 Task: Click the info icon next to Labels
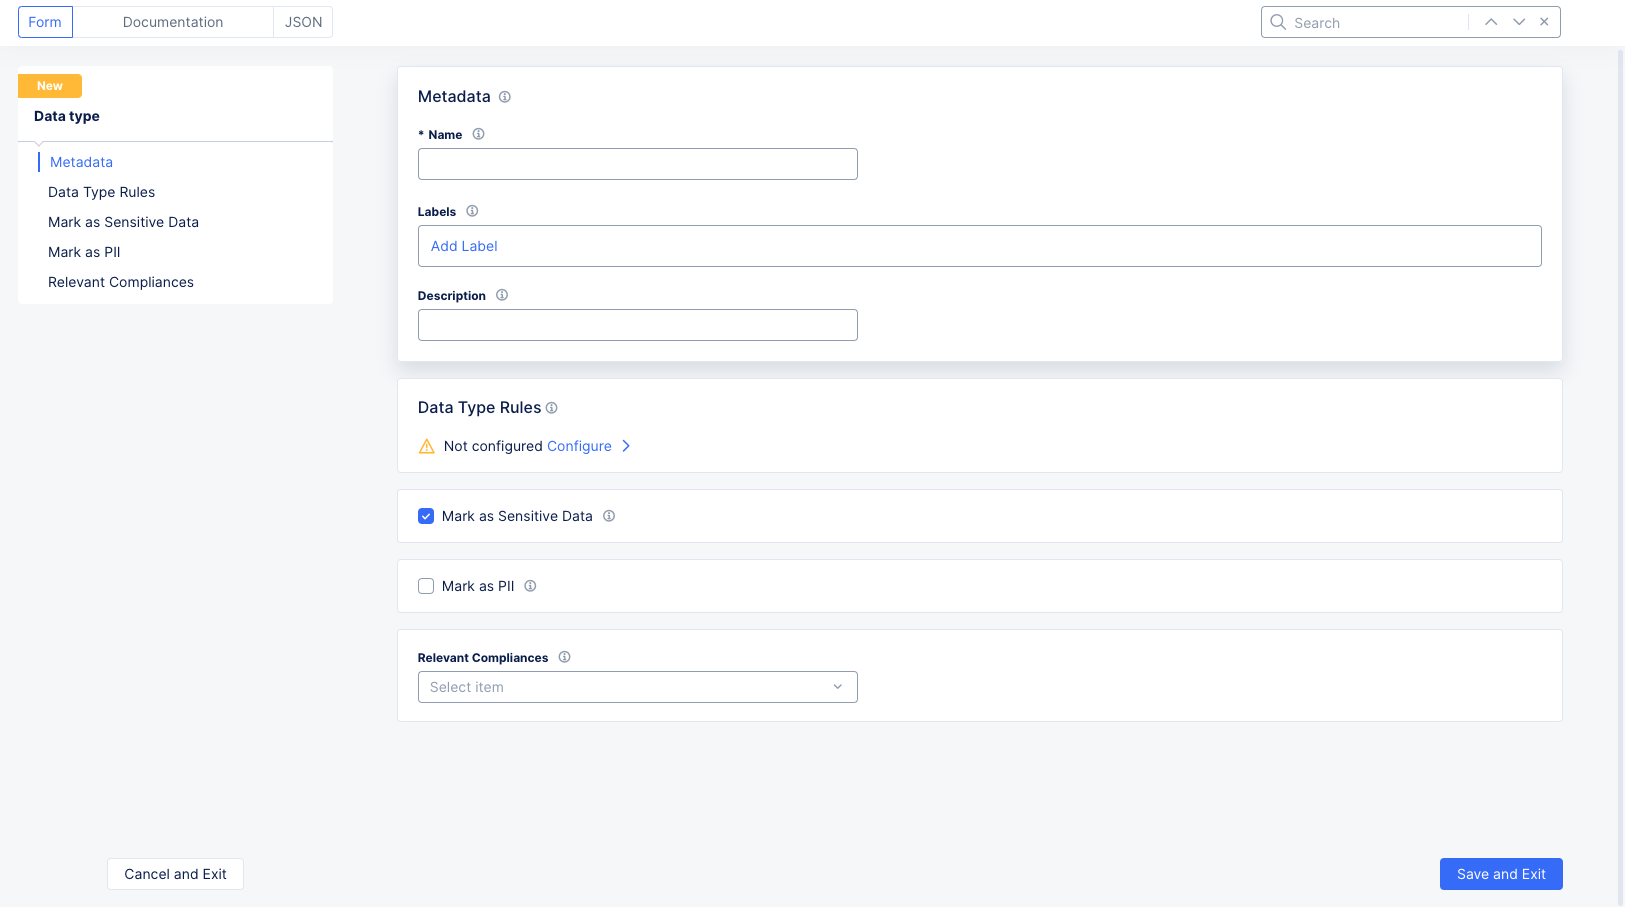(x=471, y=211)
